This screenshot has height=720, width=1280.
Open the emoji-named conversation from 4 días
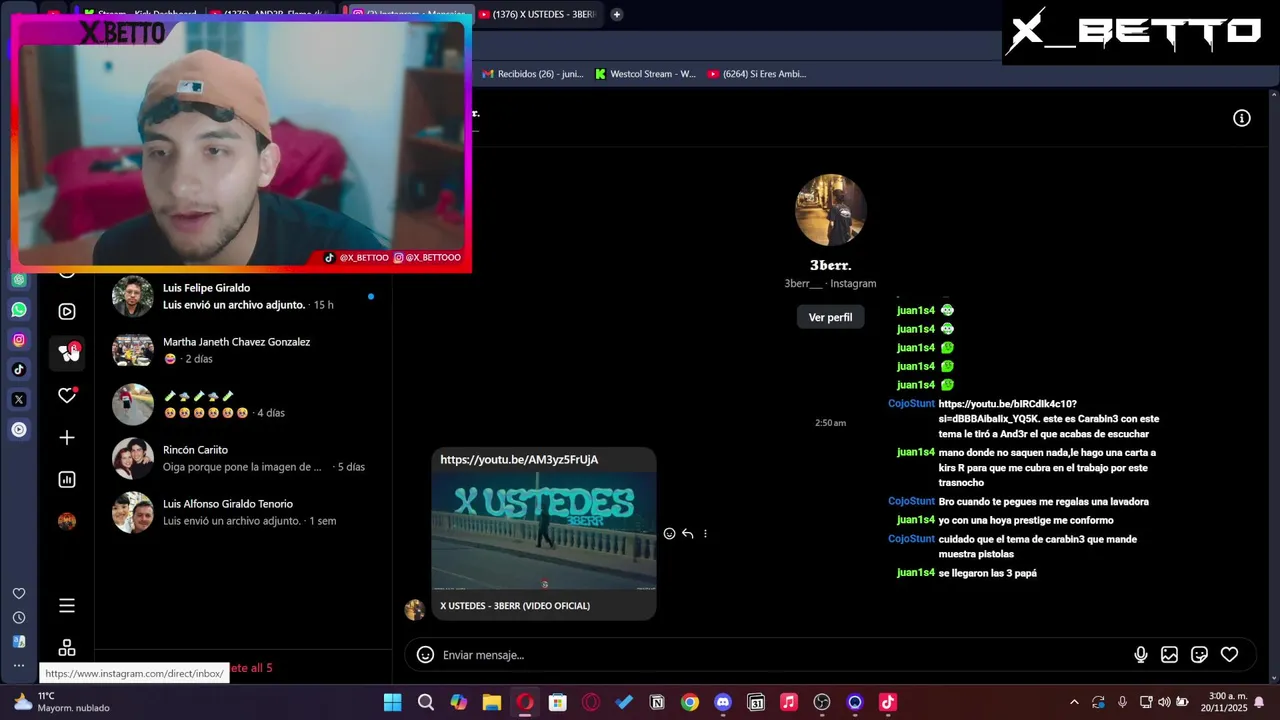(x=243, y=404)
